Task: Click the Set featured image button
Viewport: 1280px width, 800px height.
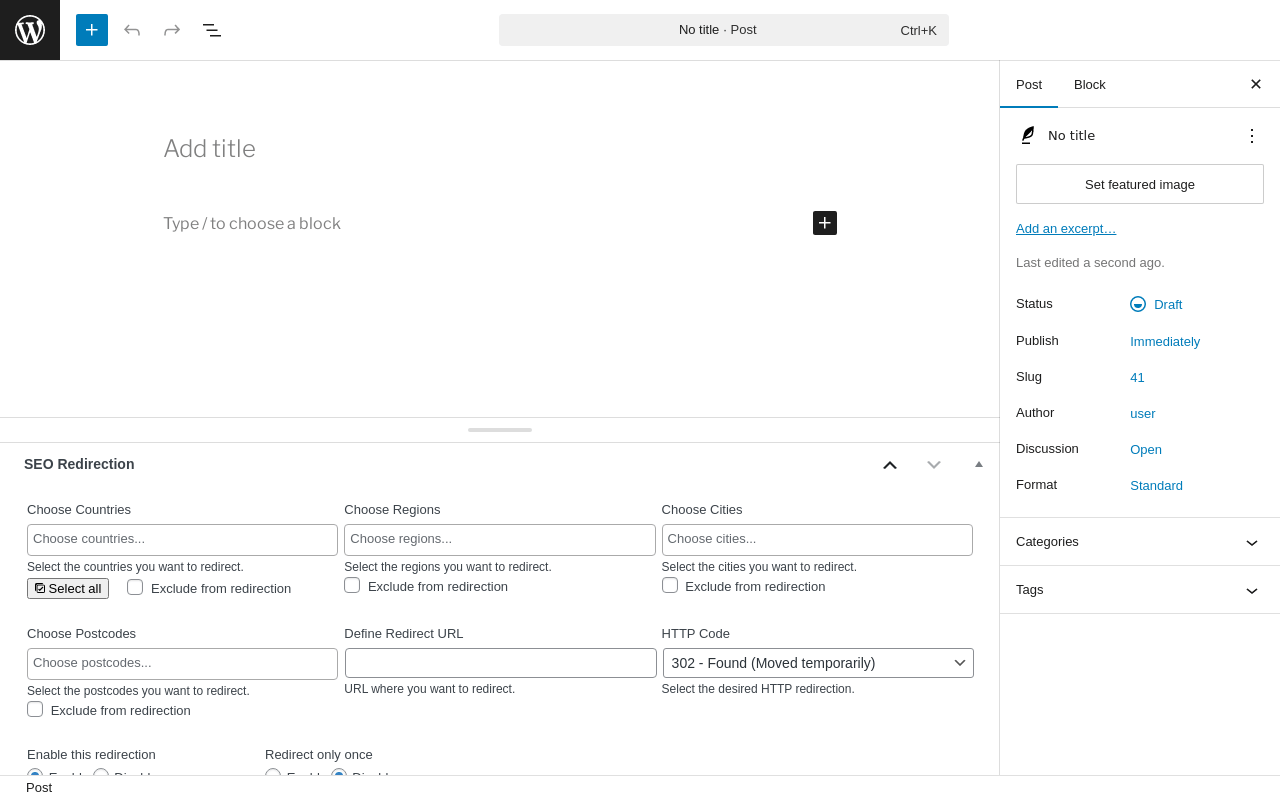Action: tap(1140, 184)
